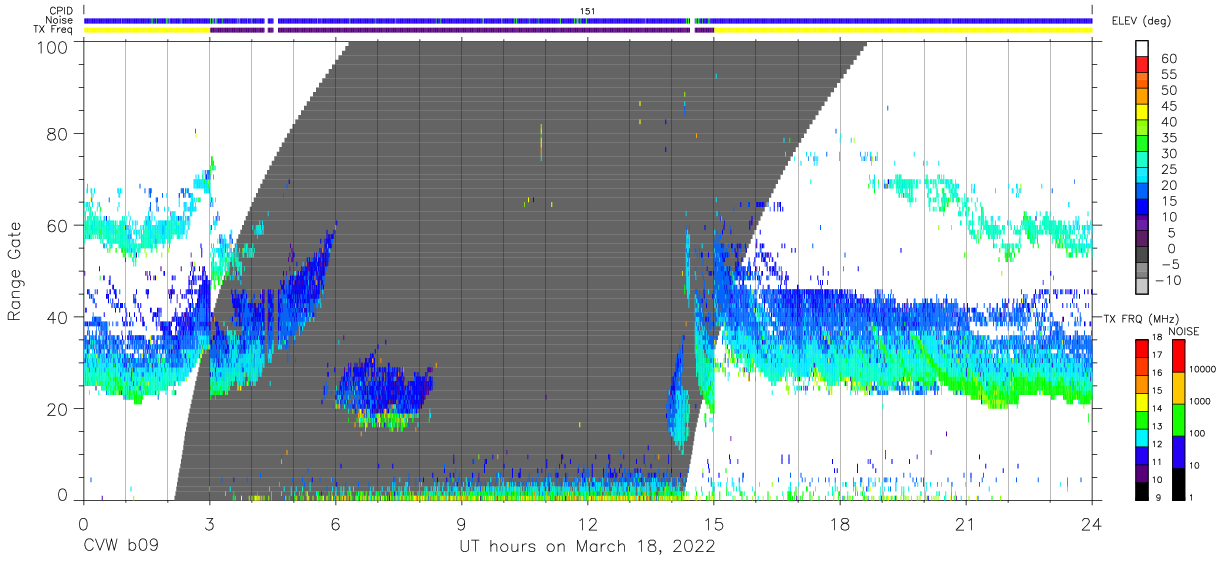The width and height of the screenshot is (1228, 567).
Task: Click the 50 label on elevation scale
Action: tap(1169, 91)
